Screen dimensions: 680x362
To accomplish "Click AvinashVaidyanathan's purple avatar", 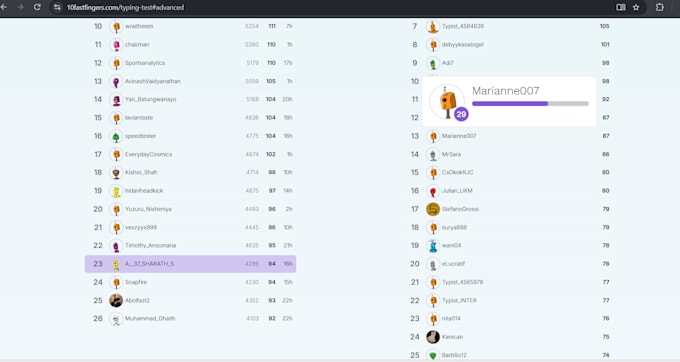I will (x=116, y=82).
